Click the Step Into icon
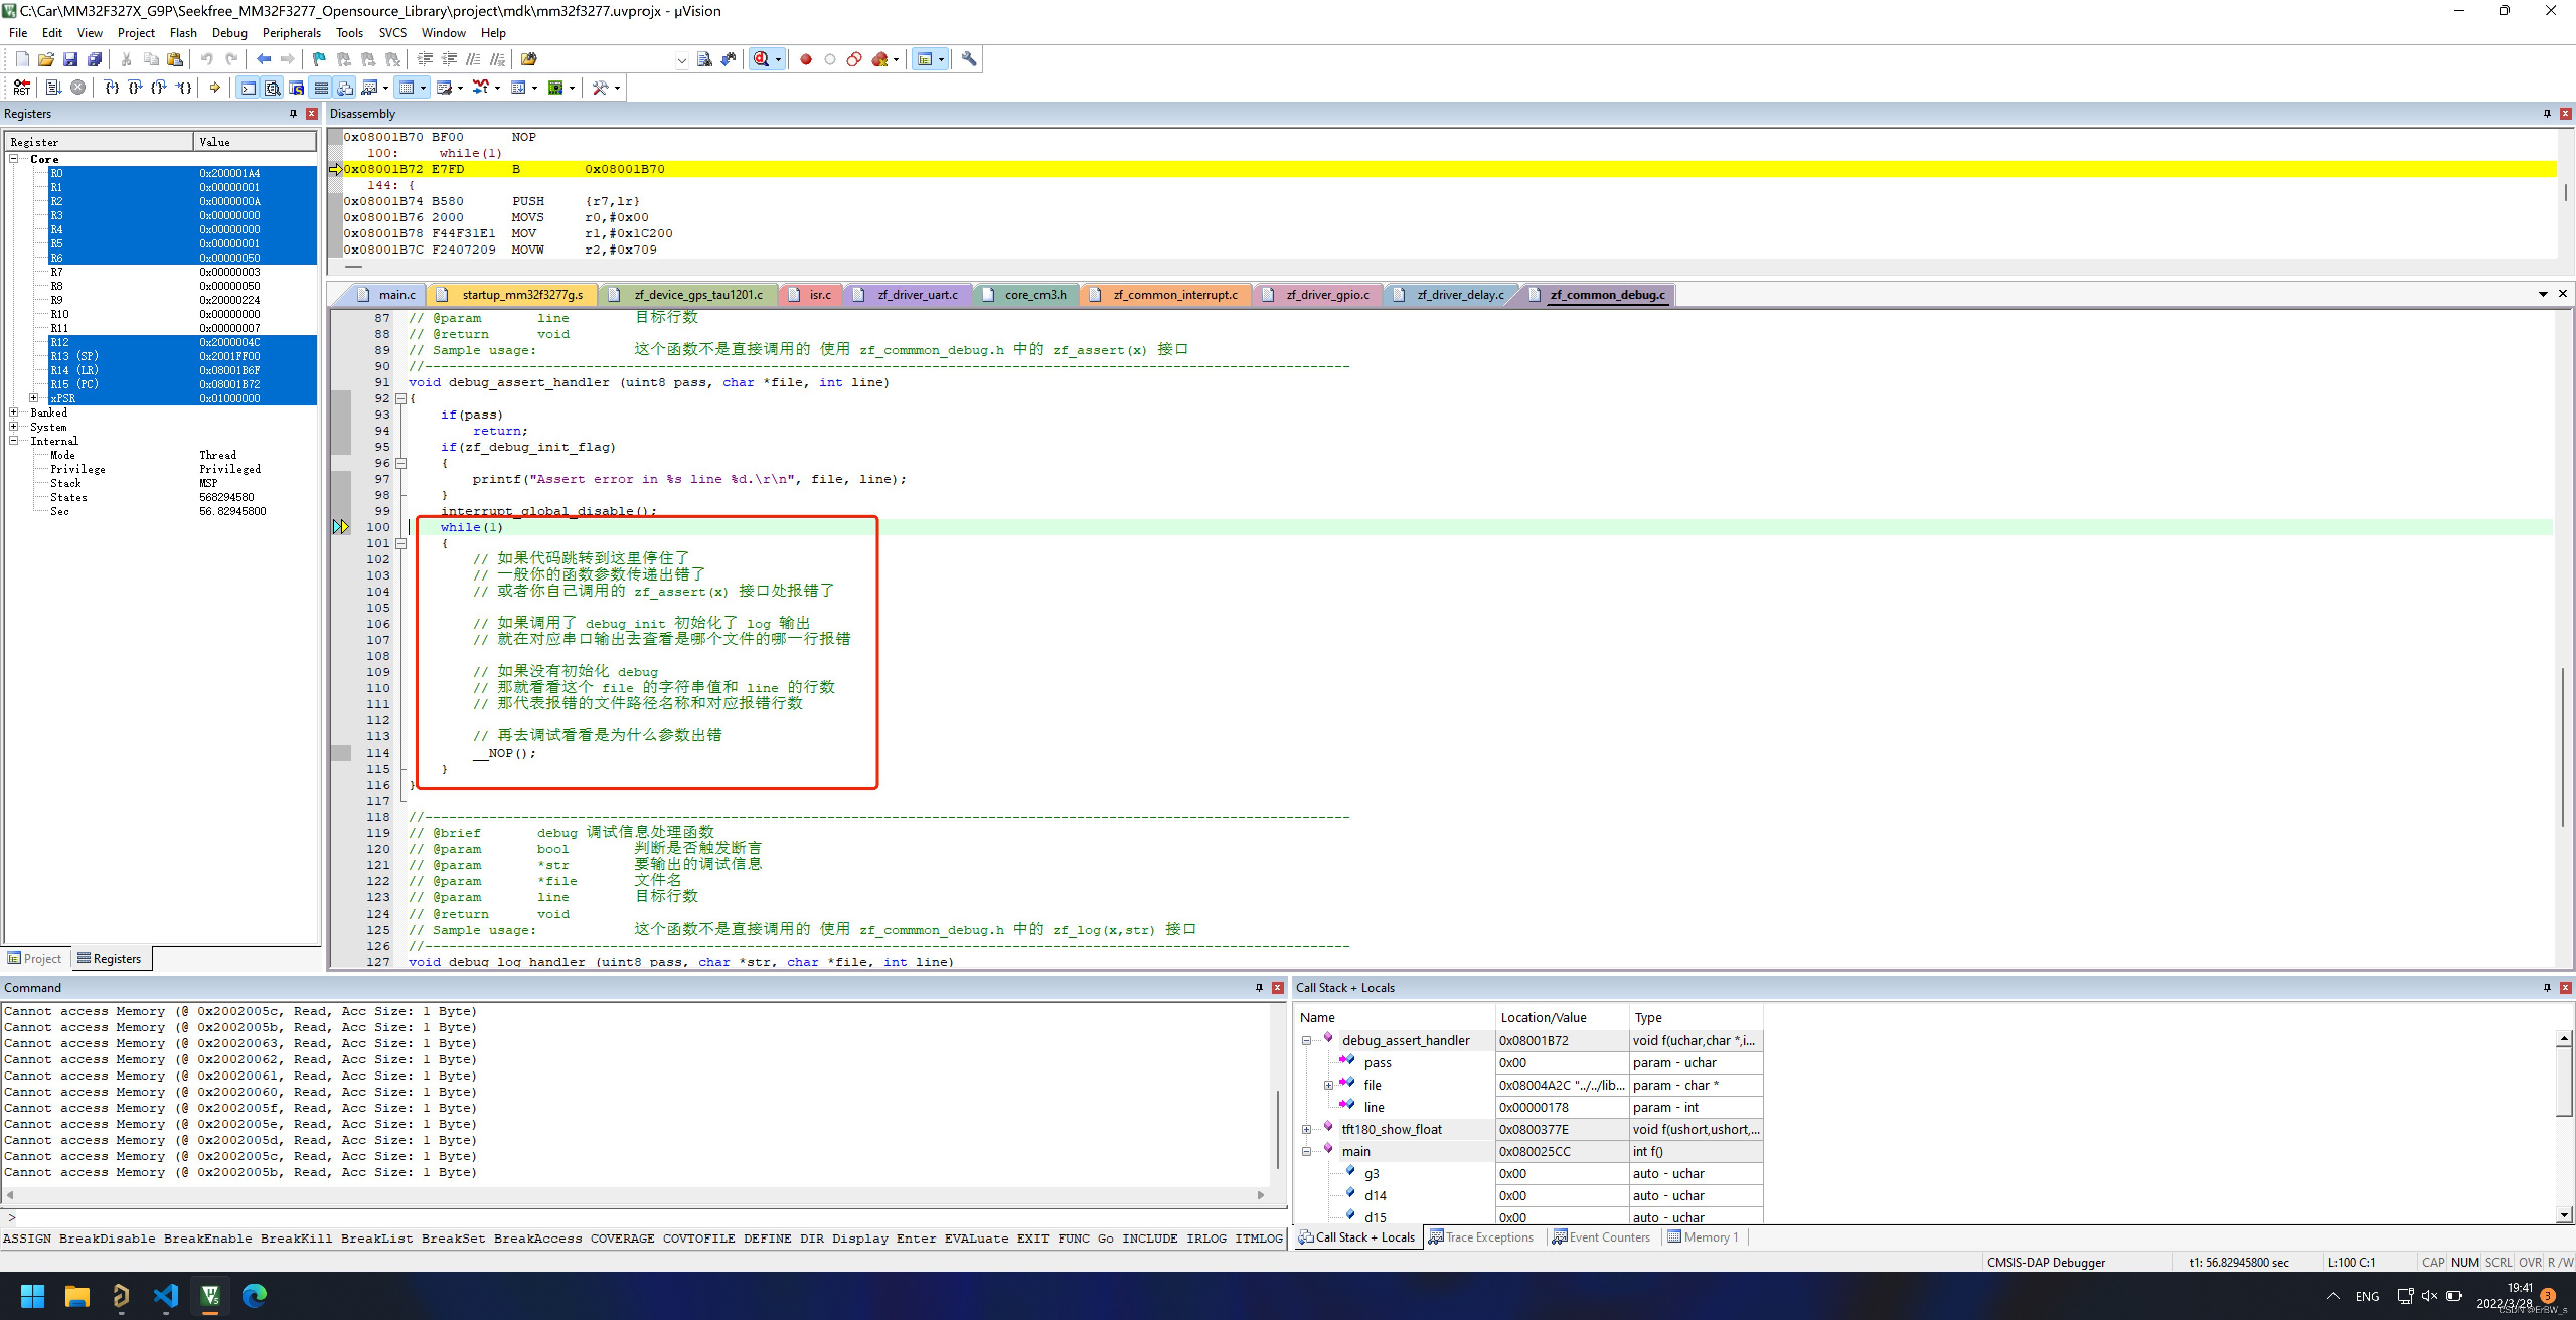 112,87
